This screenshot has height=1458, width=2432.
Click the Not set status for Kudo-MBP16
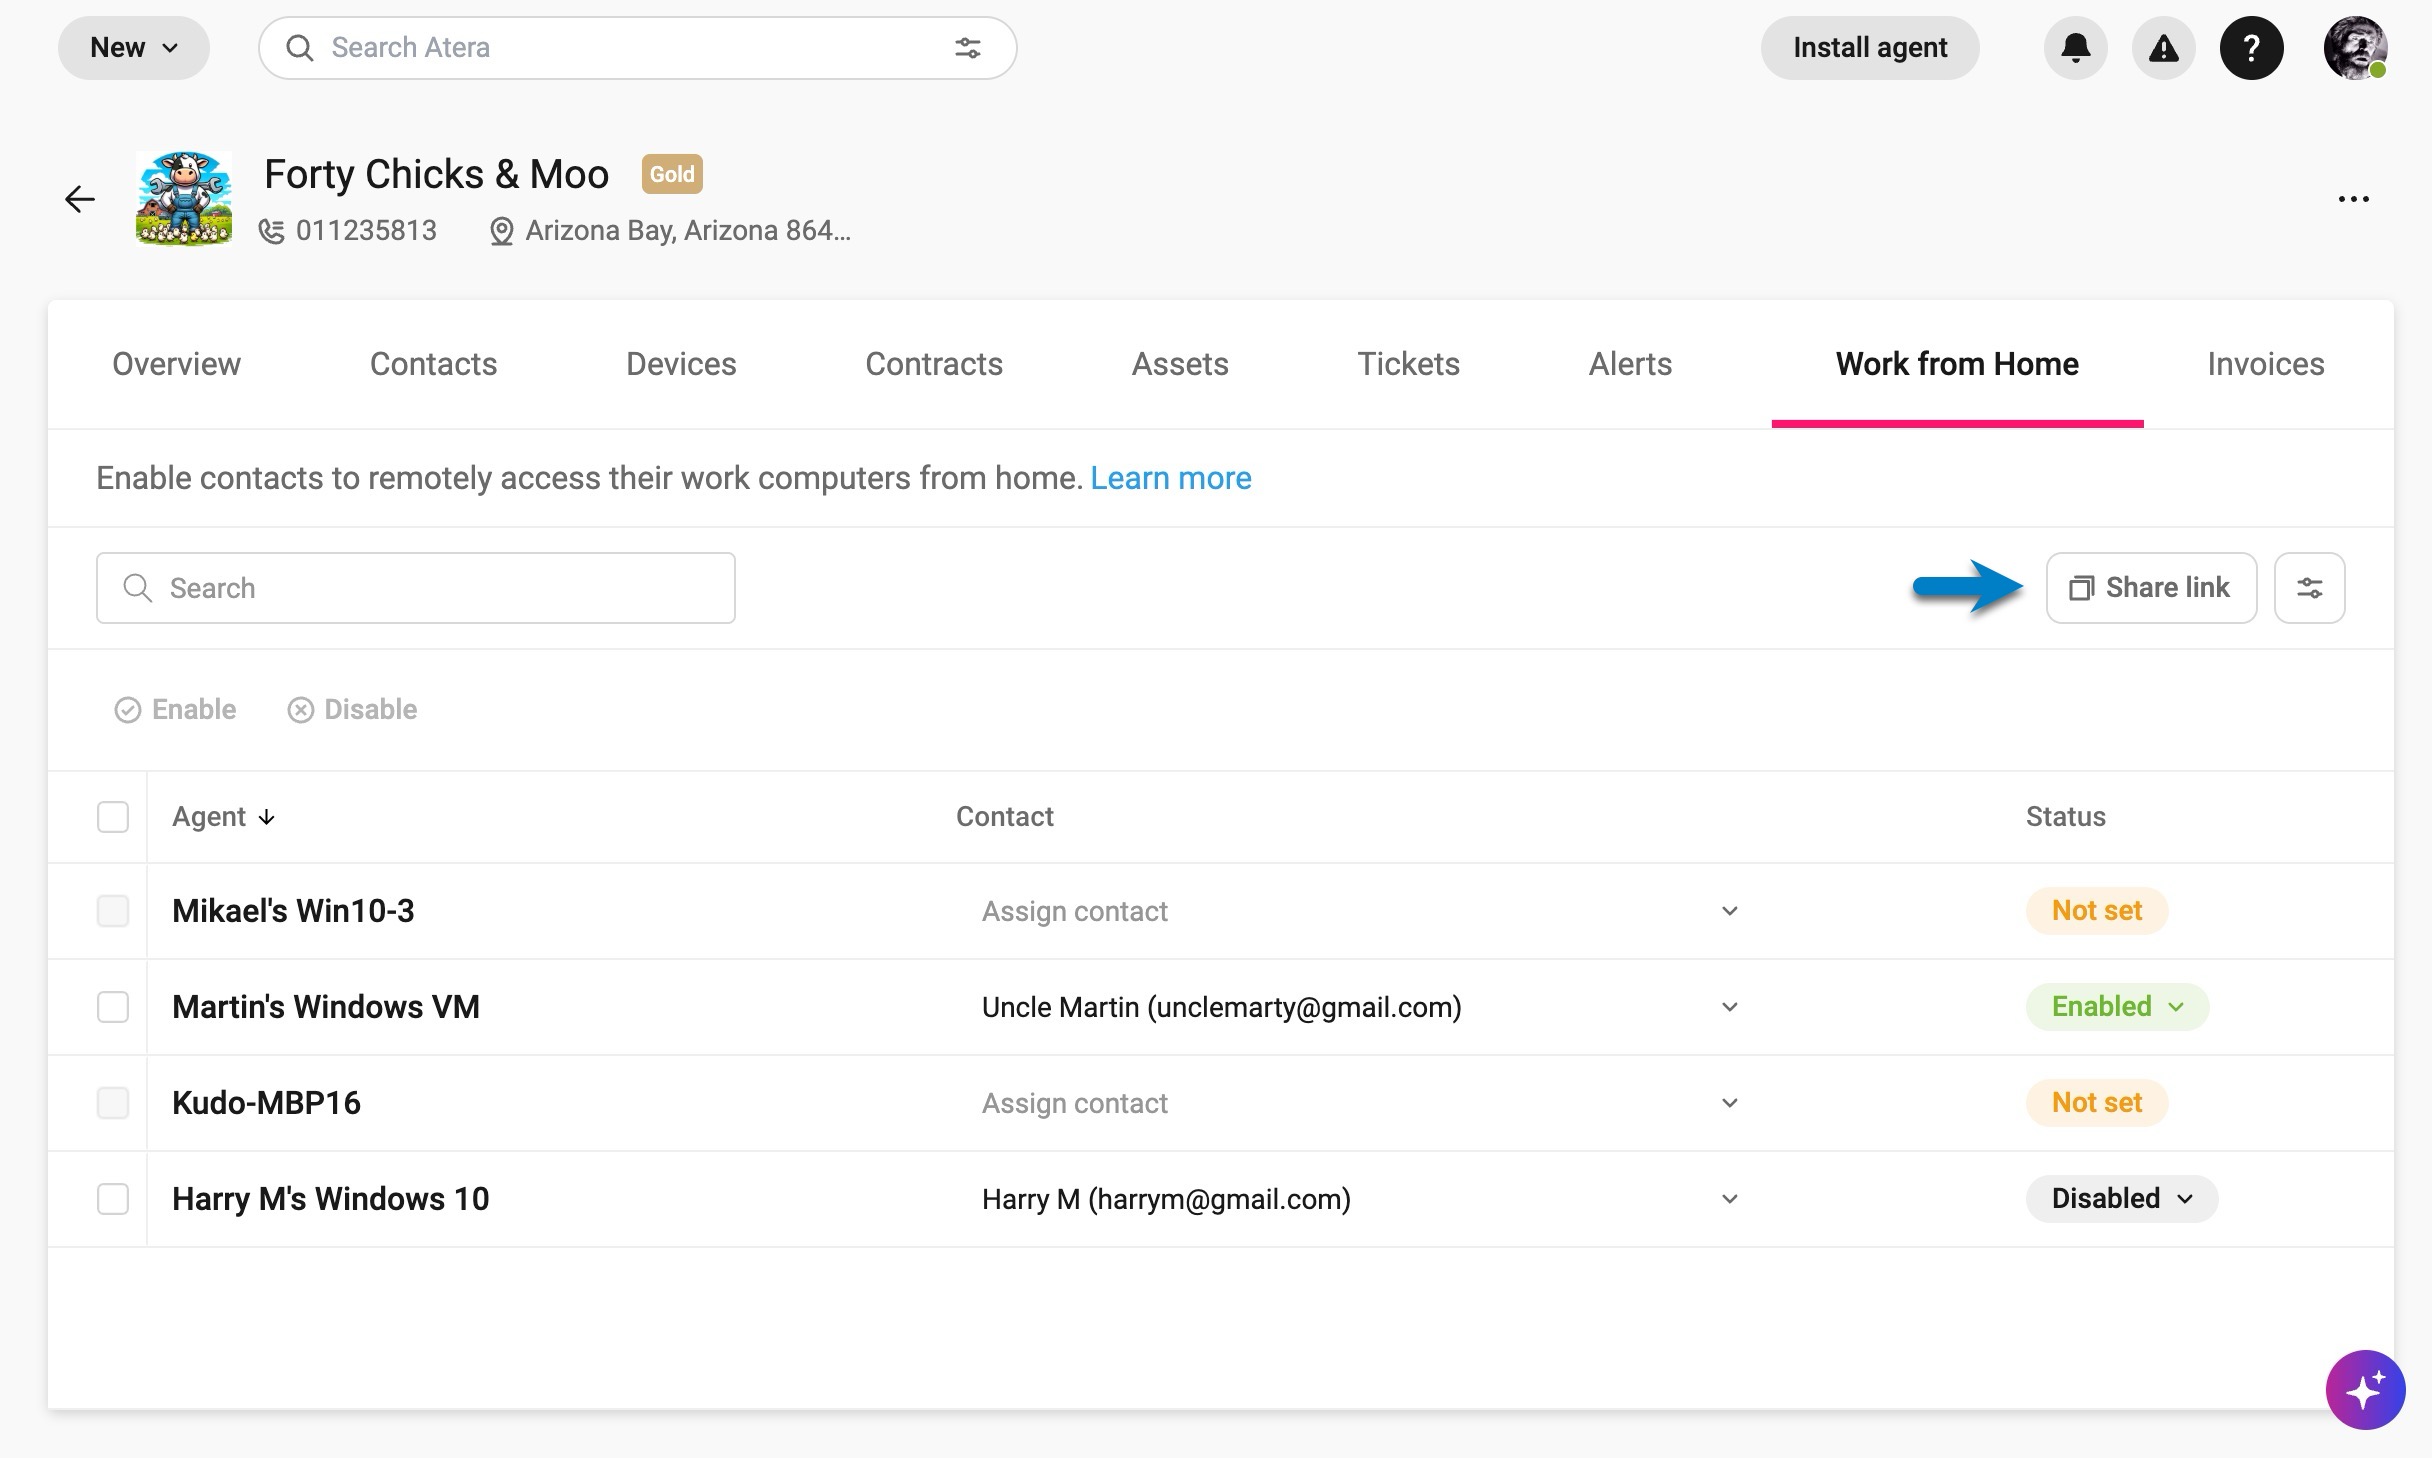(2097, 1103)
